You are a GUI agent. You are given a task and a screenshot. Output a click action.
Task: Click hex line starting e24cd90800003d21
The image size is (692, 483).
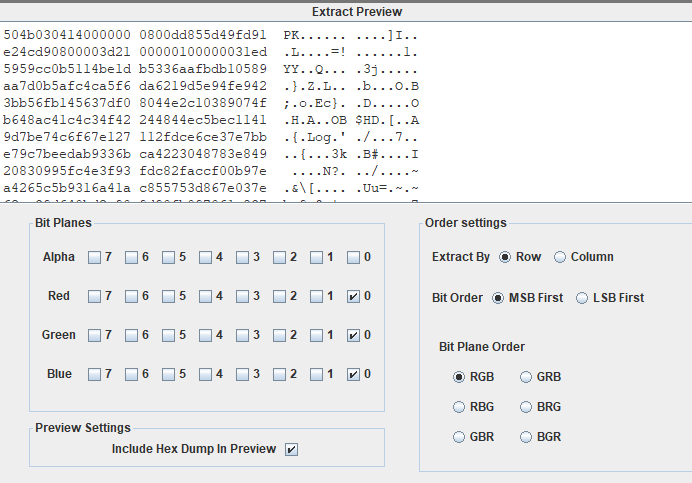tap(211, 52)
